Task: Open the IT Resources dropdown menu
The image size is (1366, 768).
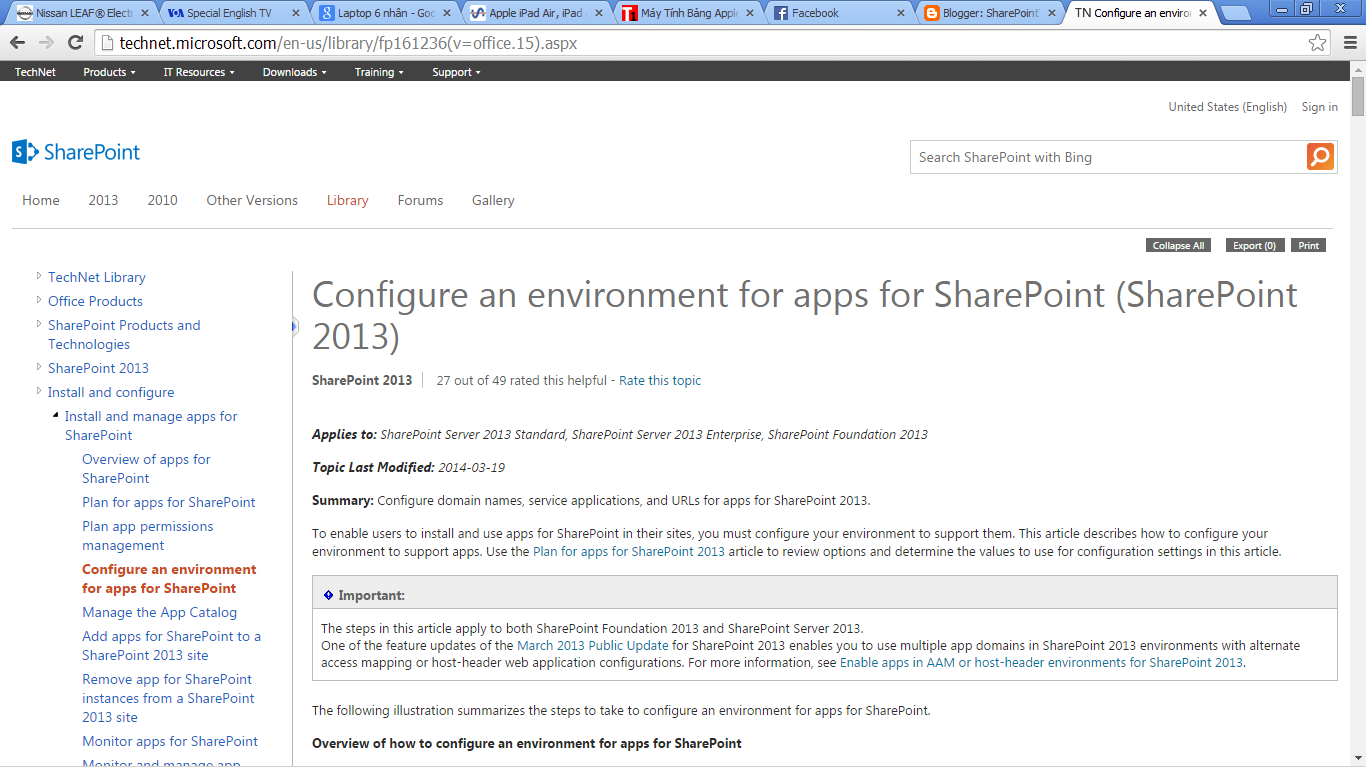Action: [x=199, y=72]
